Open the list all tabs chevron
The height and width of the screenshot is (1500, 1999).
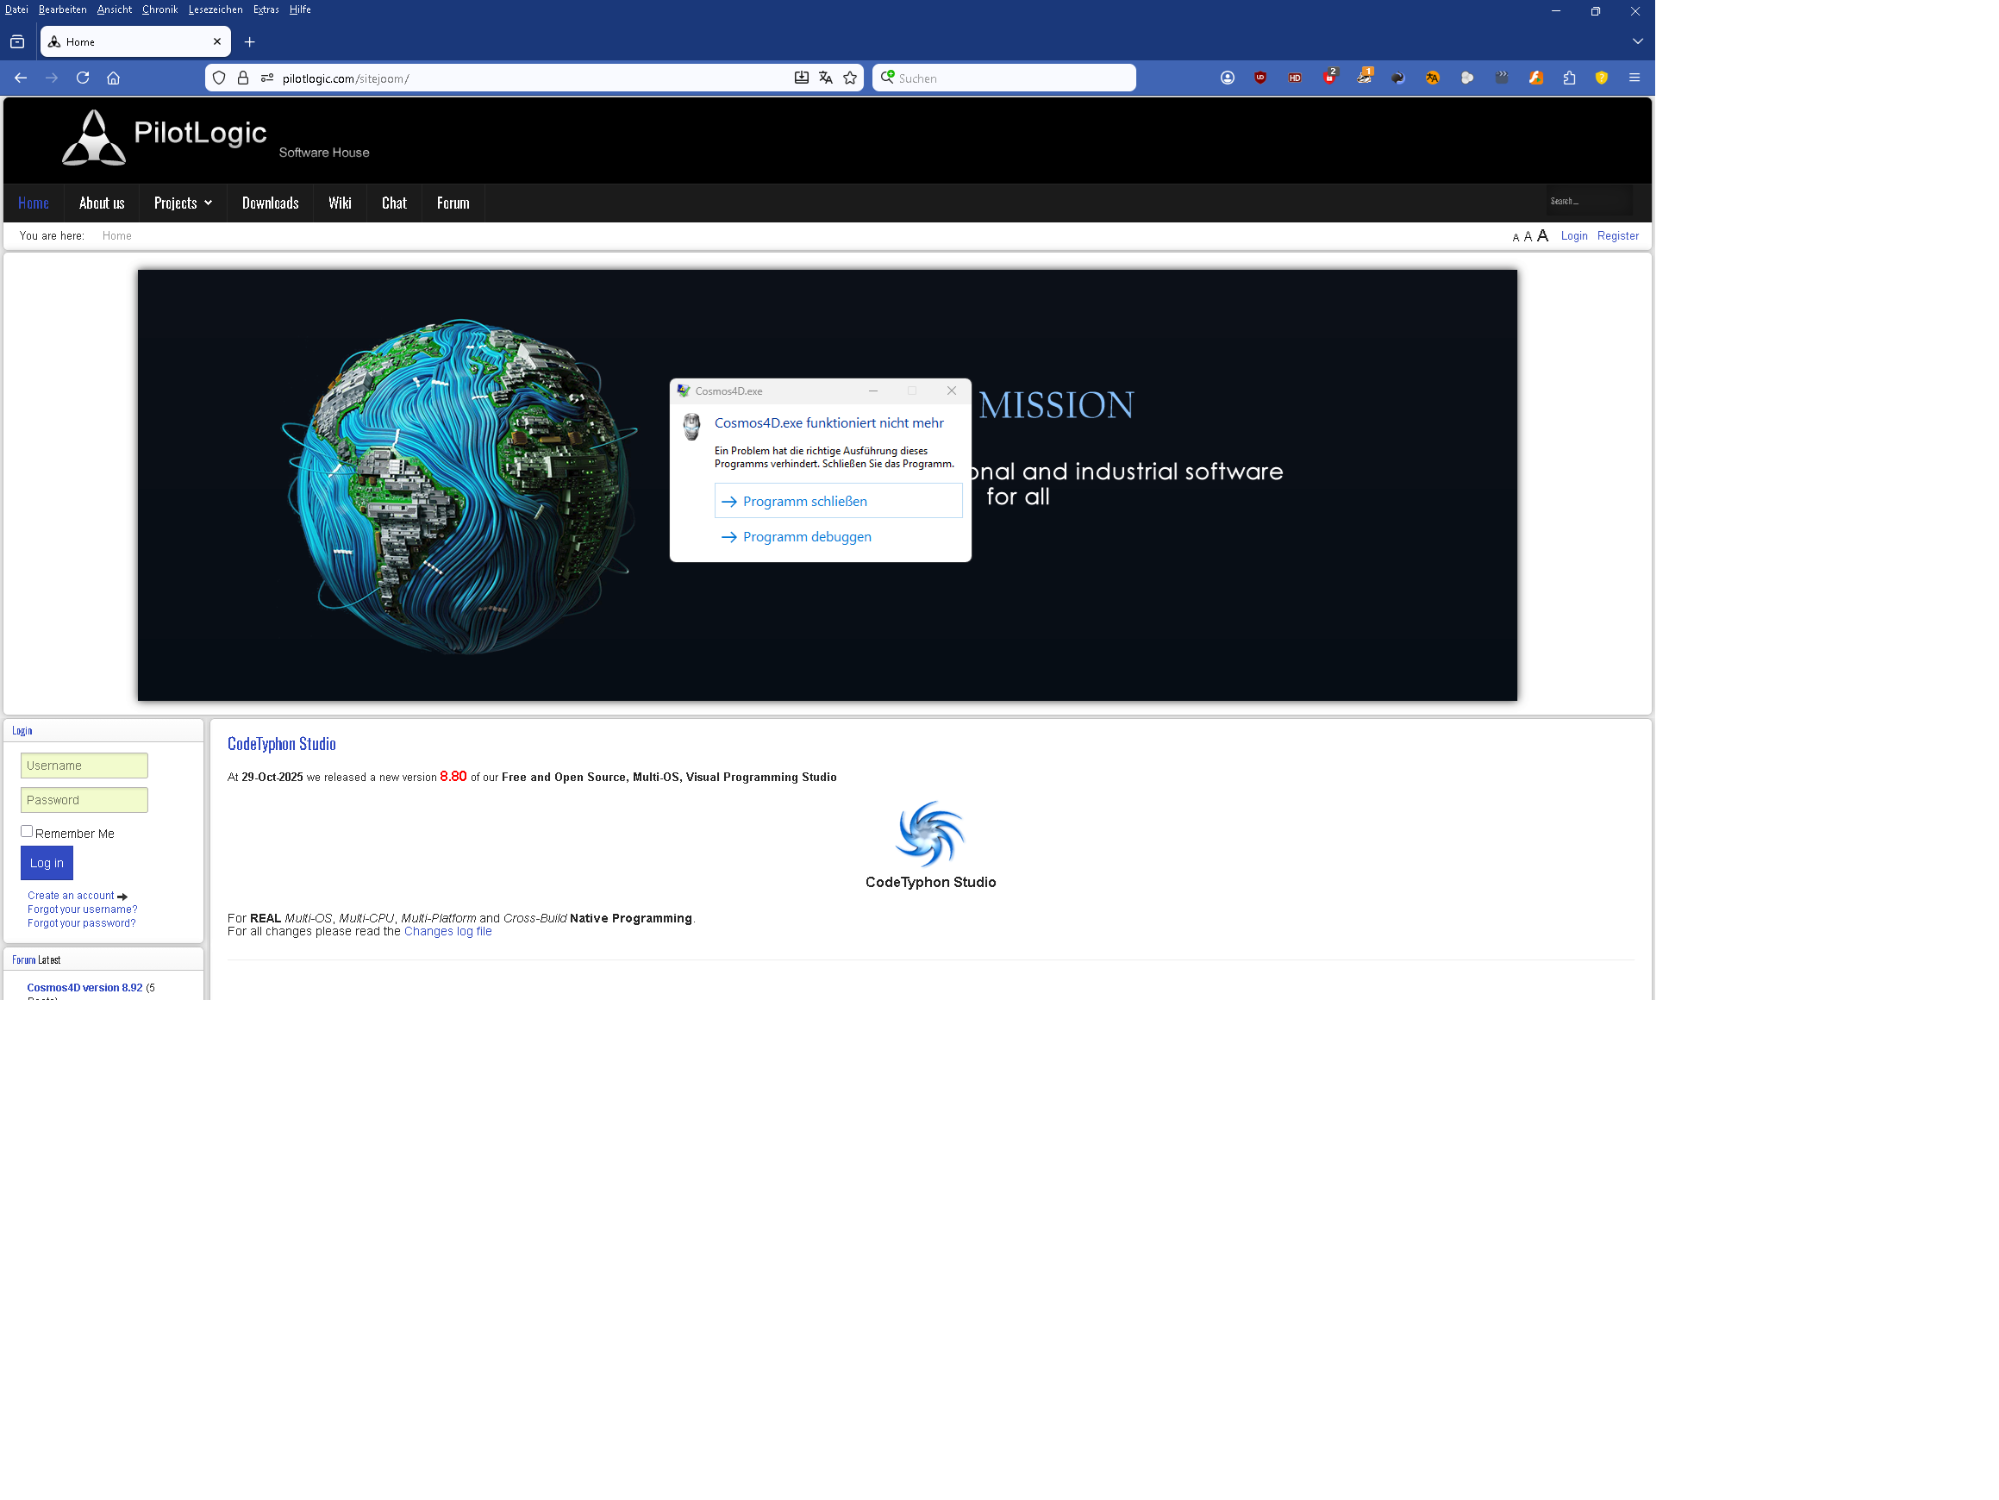1637,42
